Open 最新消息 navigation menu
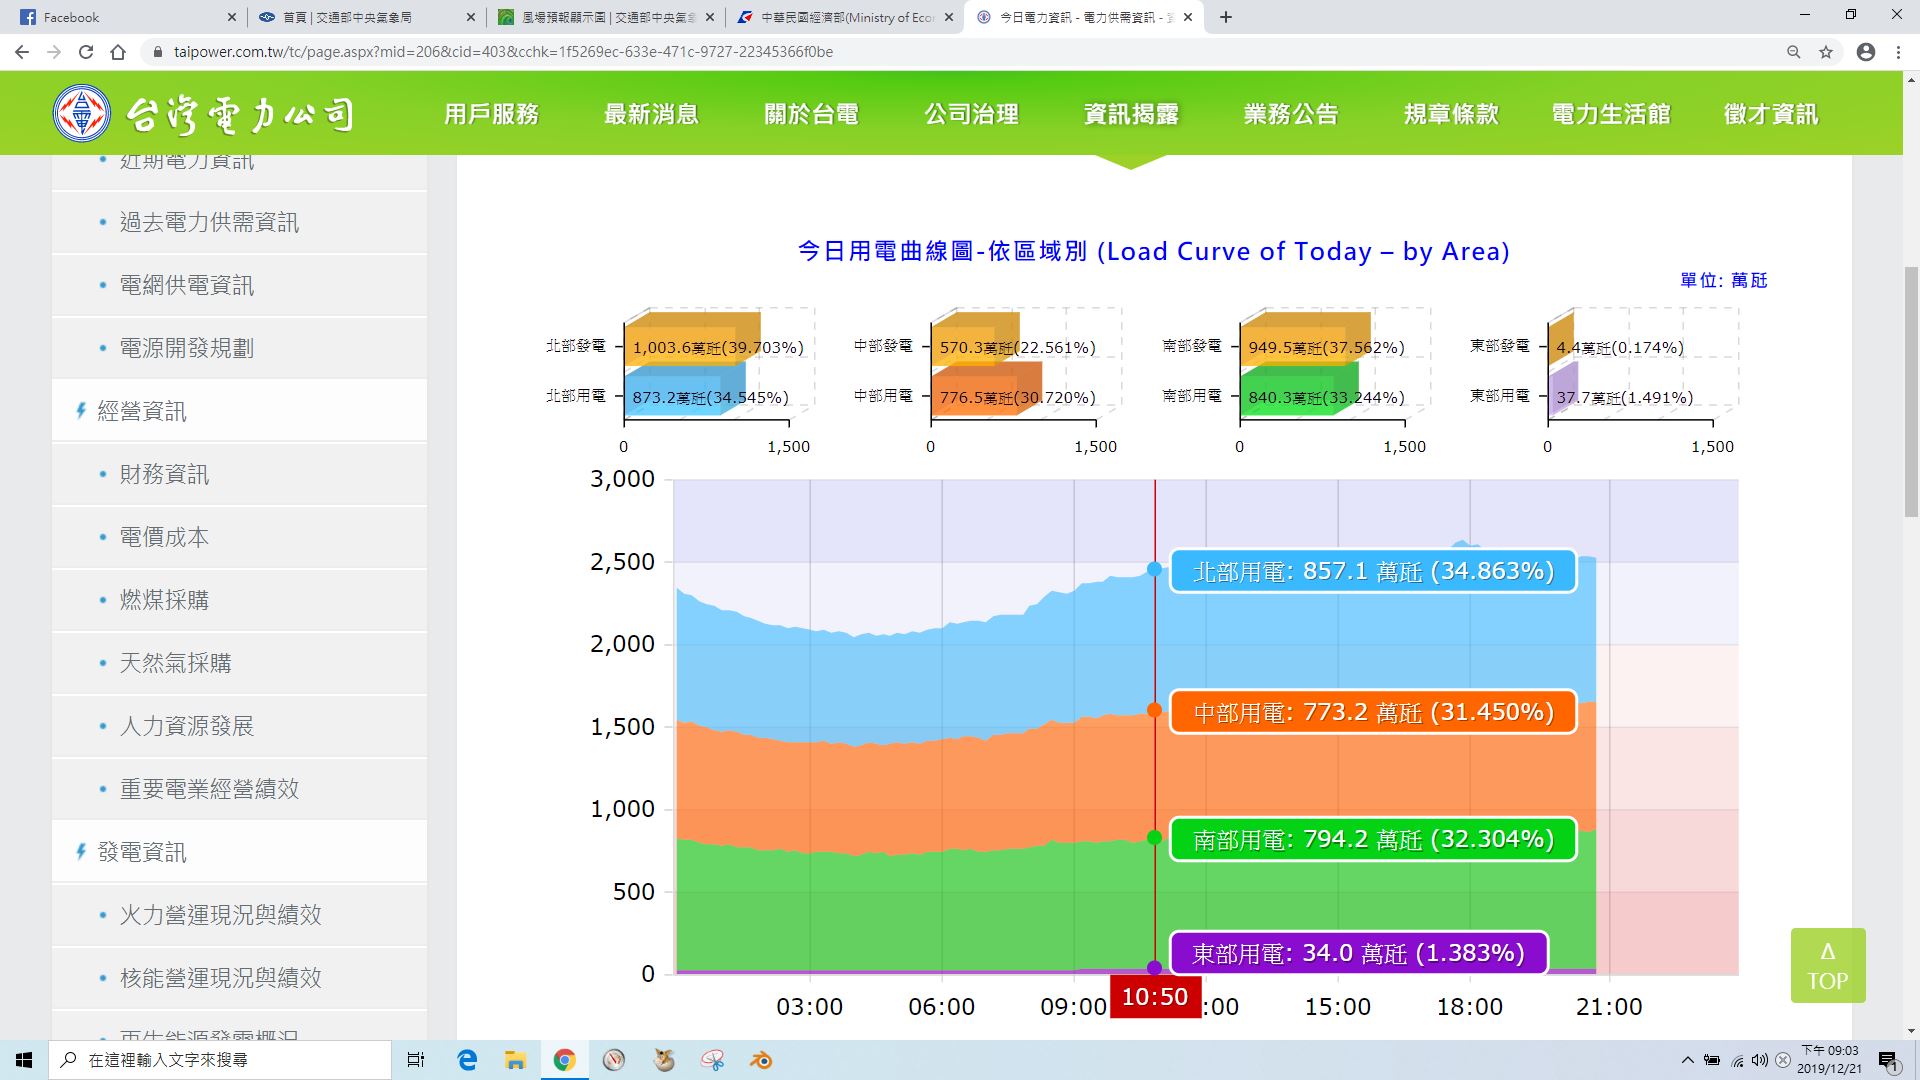This screenshot has width=1920, height=1080. coord(651,114)
